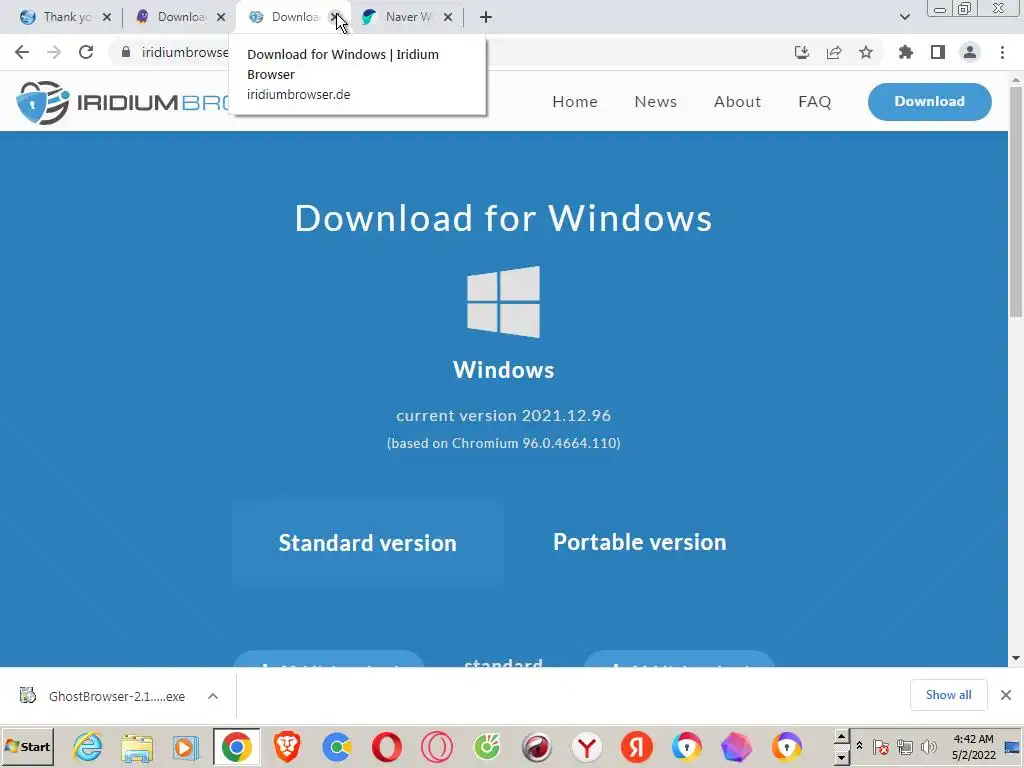
Task: Open network status tray icon
Action: coord(904,746)
